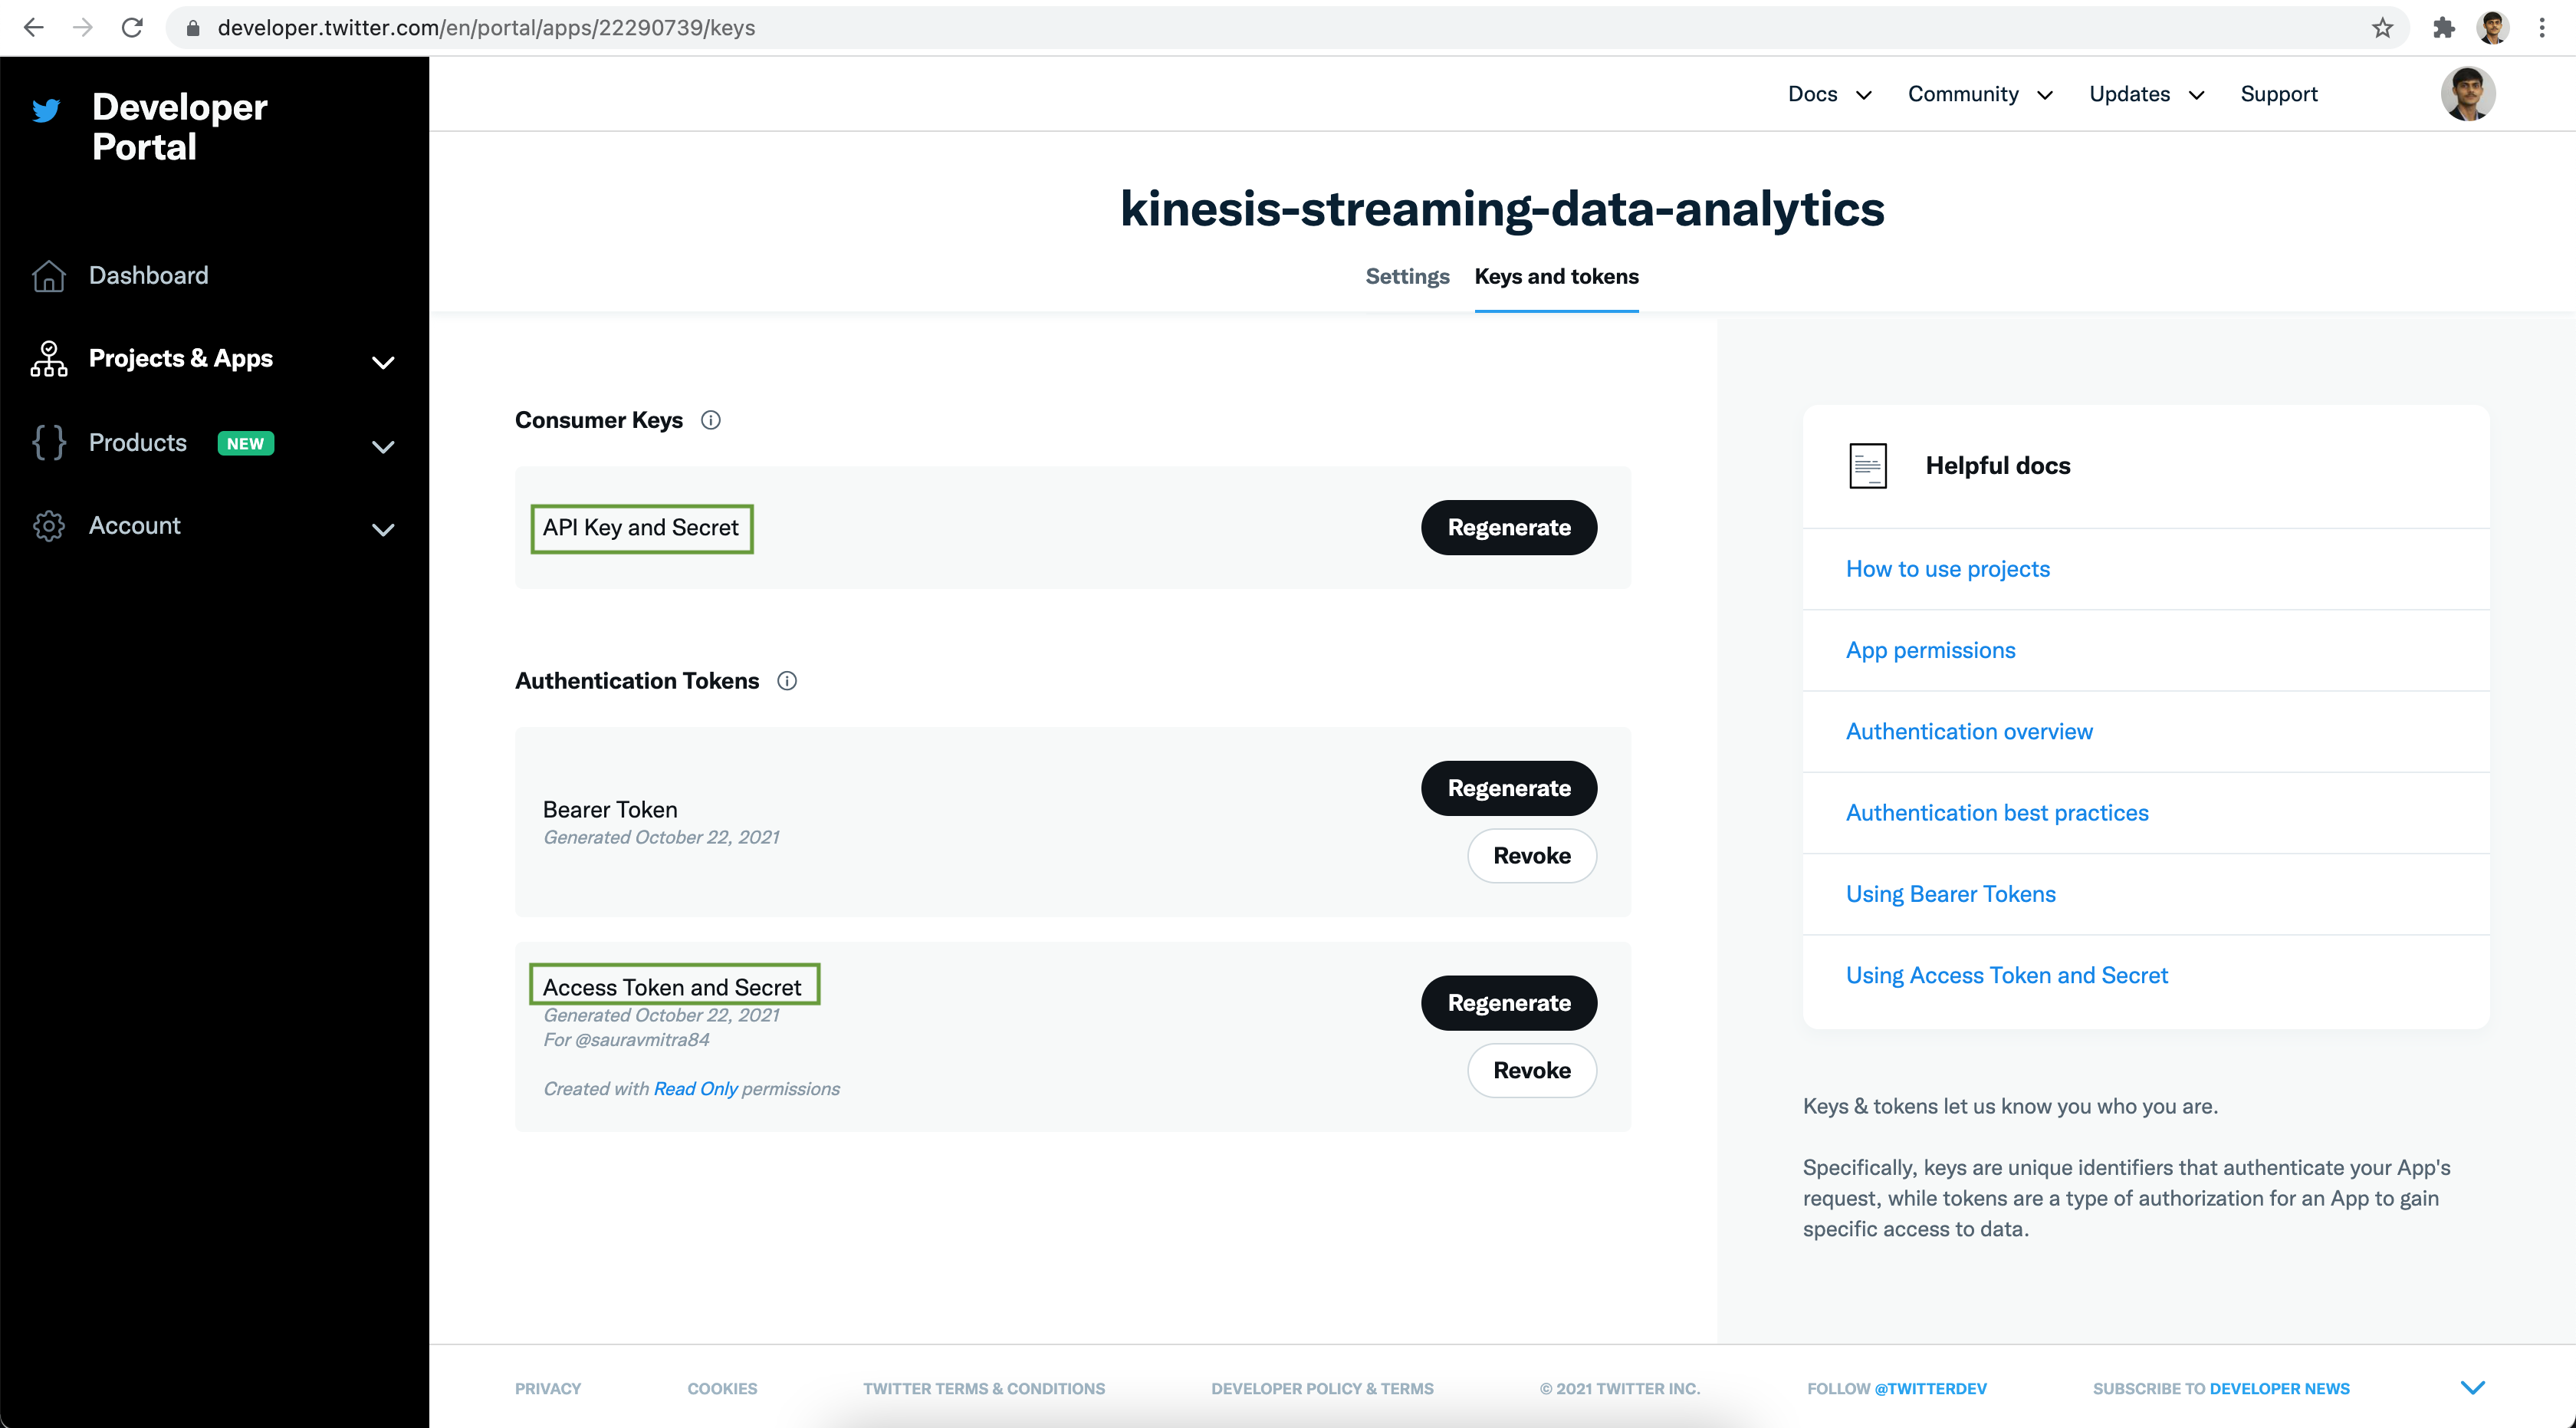Open Developer Policy & Terms footer link
Viewport: 2576px width, 1428px height.
[x=1322, y=1388]
